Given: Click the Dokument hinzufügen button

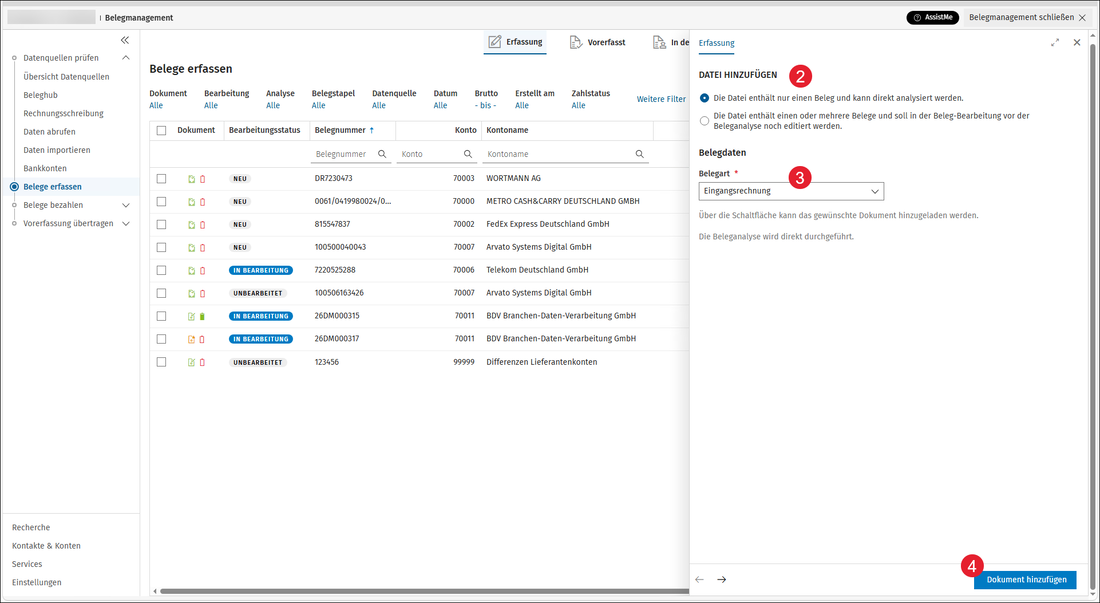Looking at the screenshot, I should 1025,580.
